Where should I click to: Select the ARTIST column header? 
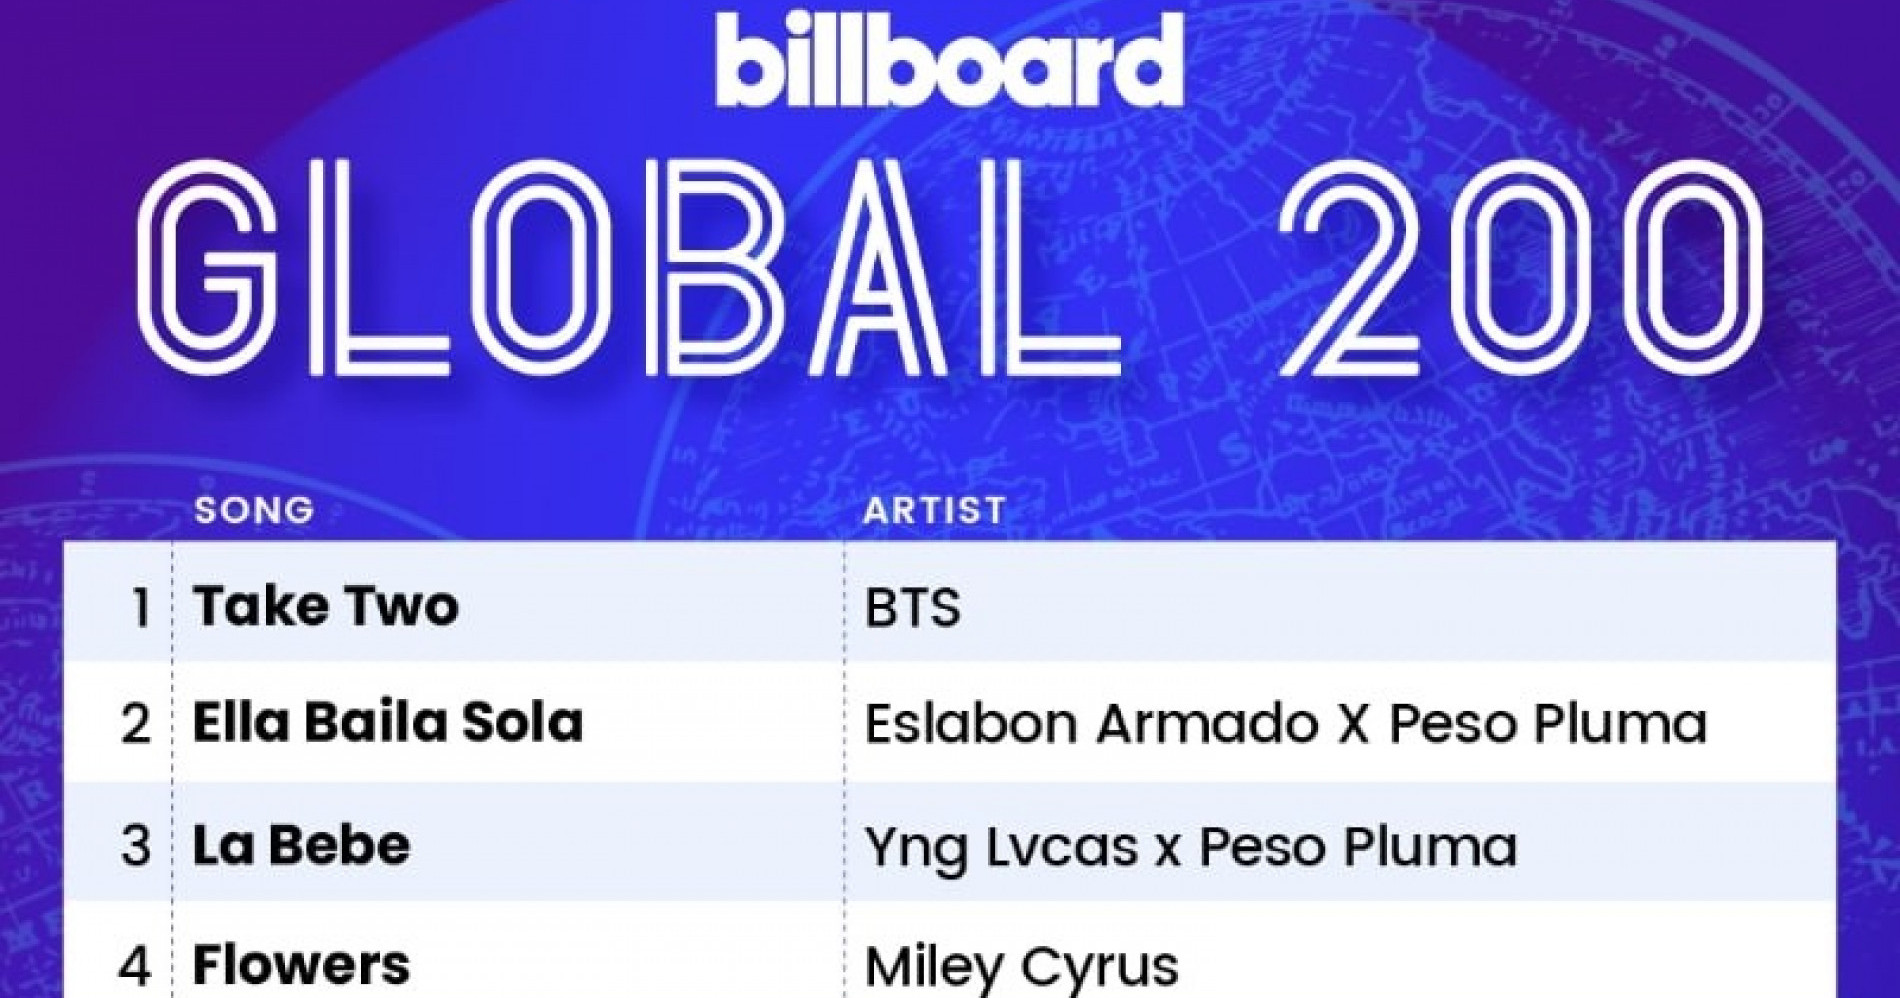pyautogui.click(x=934, y=510)
